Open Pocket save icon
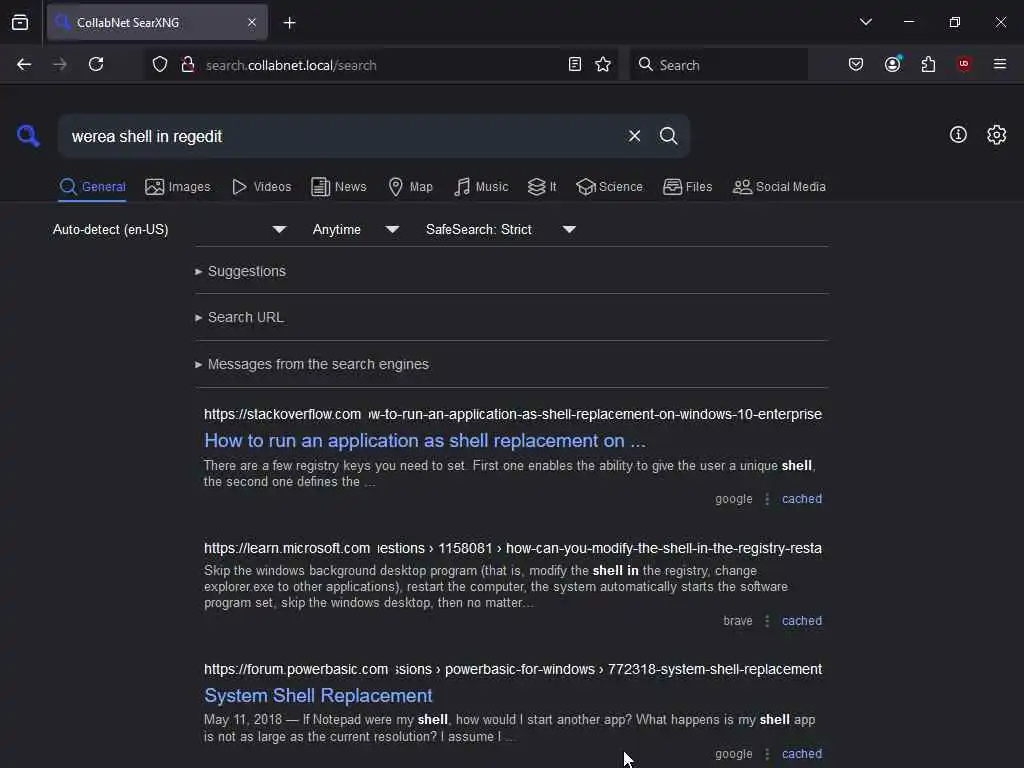Image resolution: width=1024 pixels, height=768 pixels. pyautogui.click(x=856, y=64)
